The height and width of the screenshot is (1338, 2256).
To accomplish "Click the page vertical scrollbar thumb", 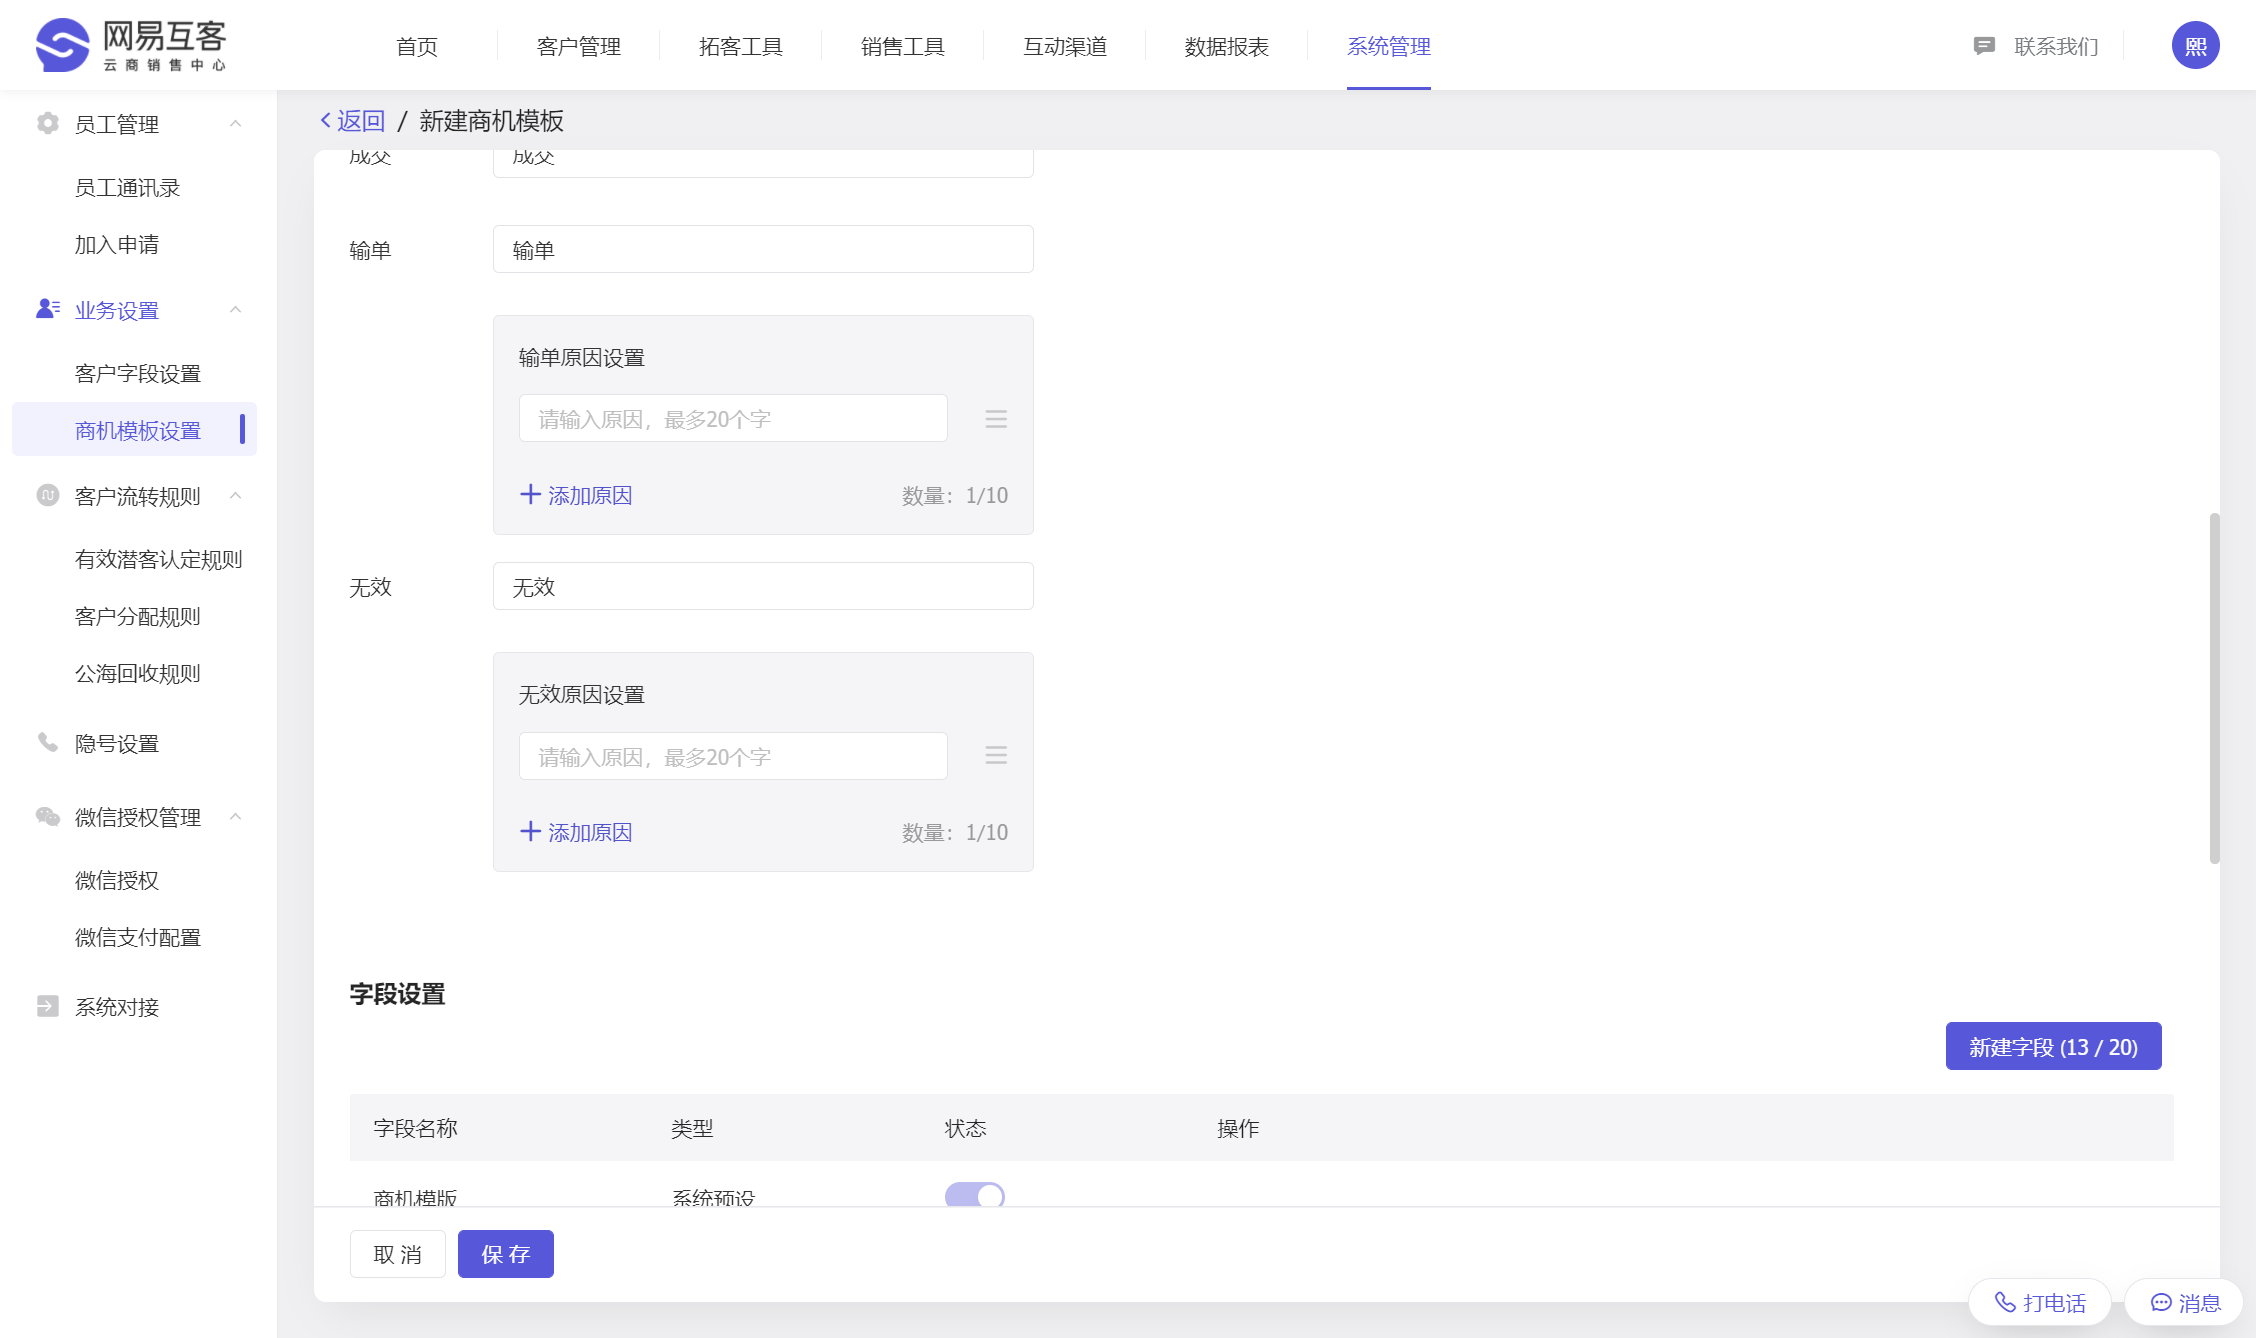I will click(2214, 688).
